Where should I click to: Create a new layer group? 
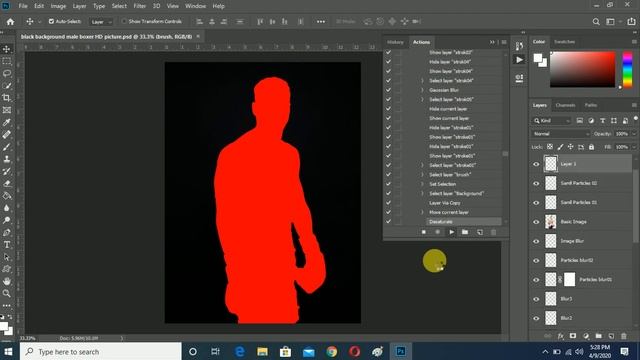point(598,336)
